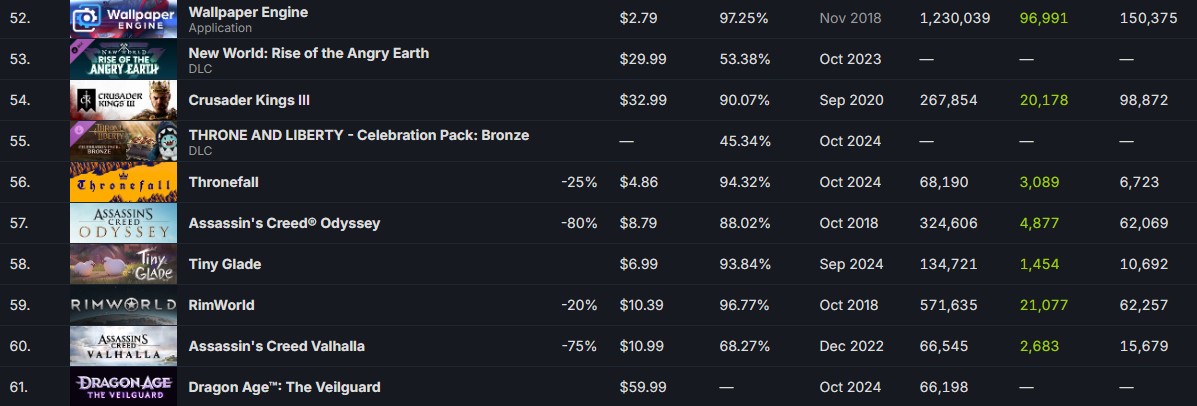Click the Crusader Kings III title link
The width and height of the screenshot is (1197, 406).
click(249, 100)
